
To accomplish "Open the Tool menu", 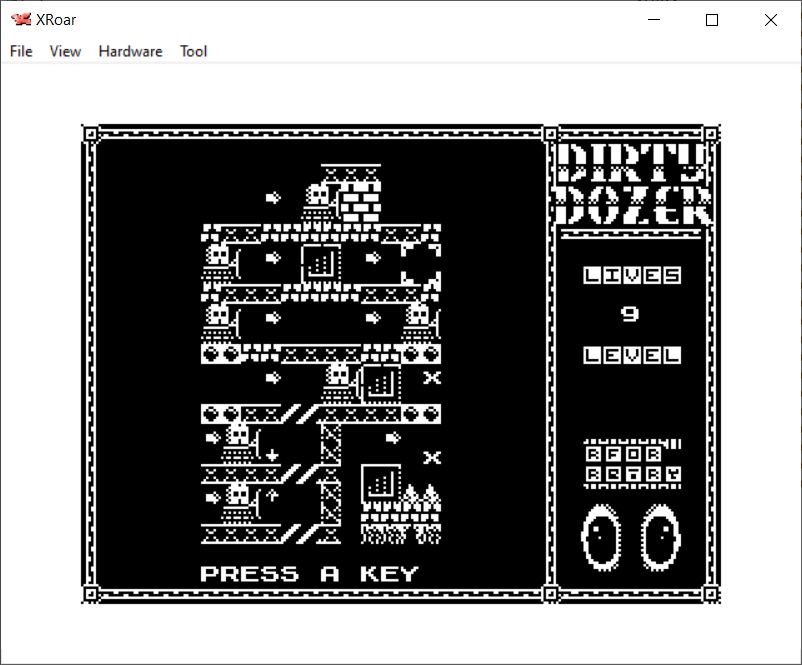I will [x=193, y=51].
